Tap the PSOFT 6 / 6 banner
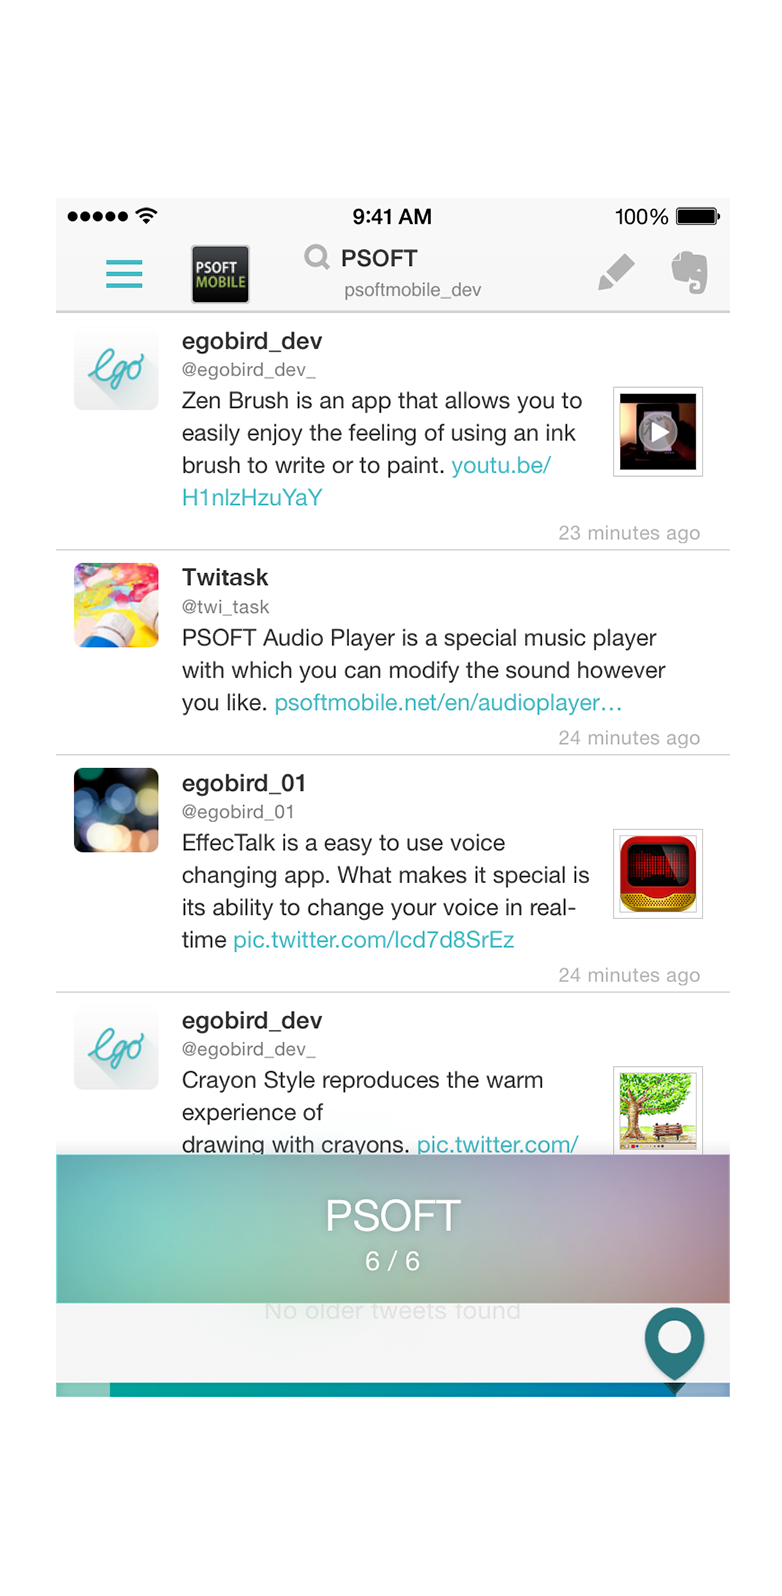The image size is (782, 1596). click(393, 1229)
